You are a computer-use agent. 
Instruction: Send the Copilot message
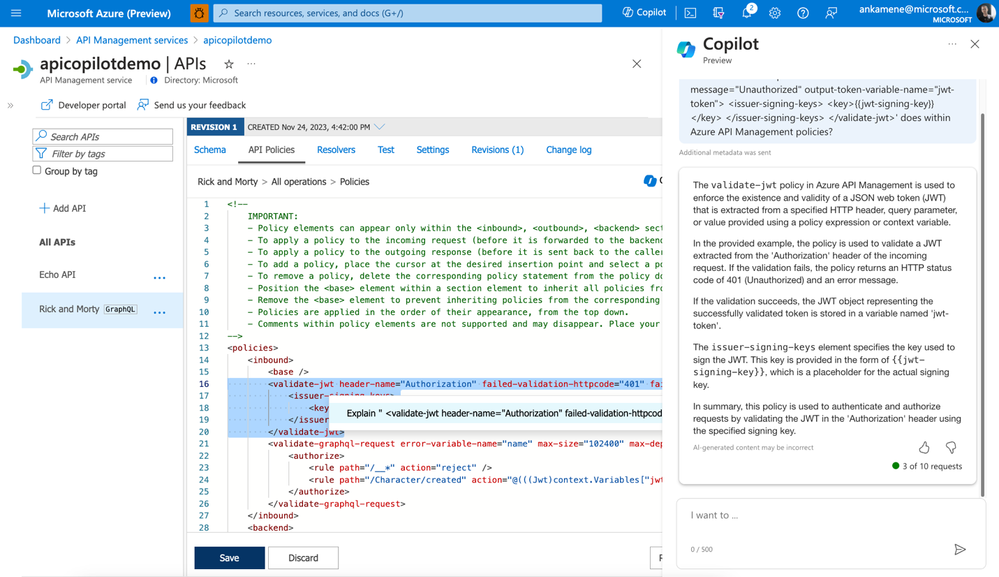[x=960, y=549]
